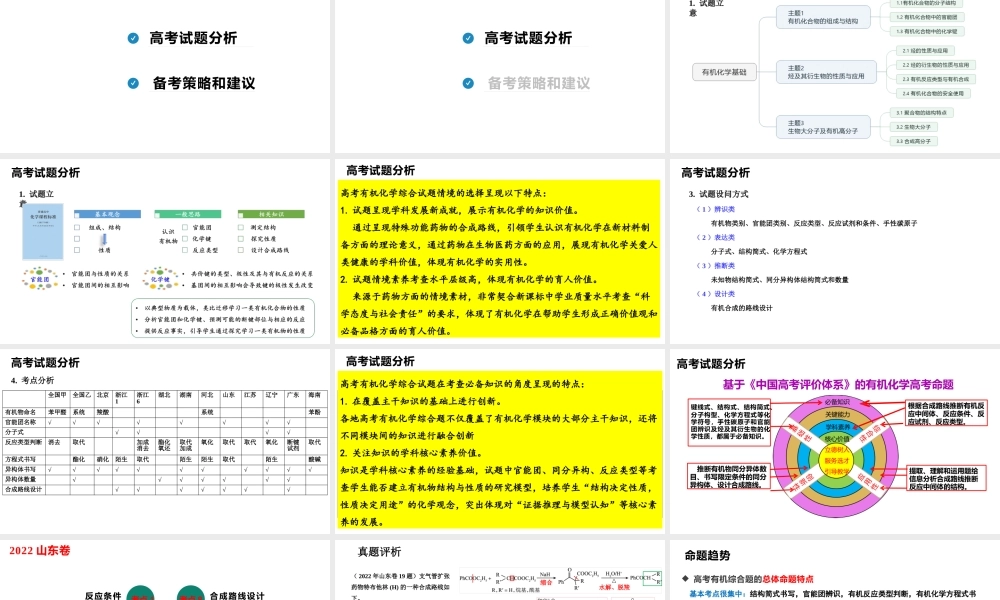Select 主题1 有机化合物的组成与结构 node
This screenshot has width=1000, height=600.
click(823, 17)
